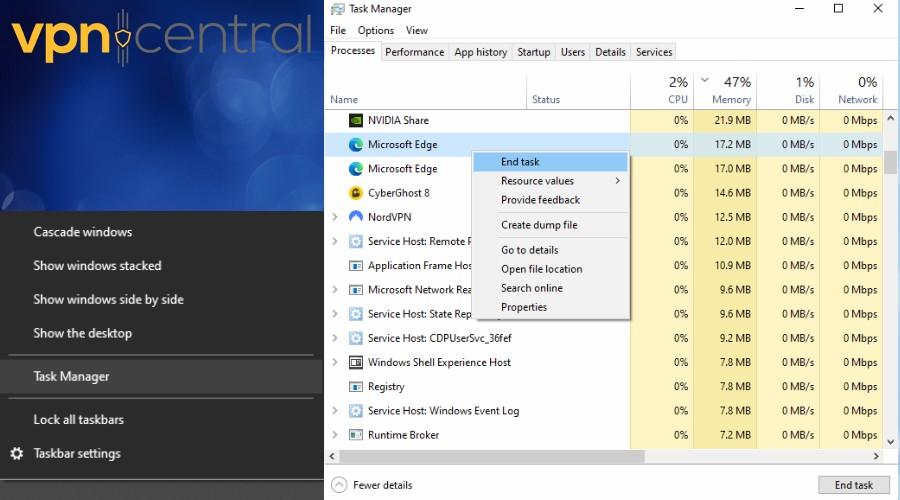This screenshot has height=500, width=900.
Task: Click the Service Host: State Rep gear icon
Action: click(x=356, y=314)
